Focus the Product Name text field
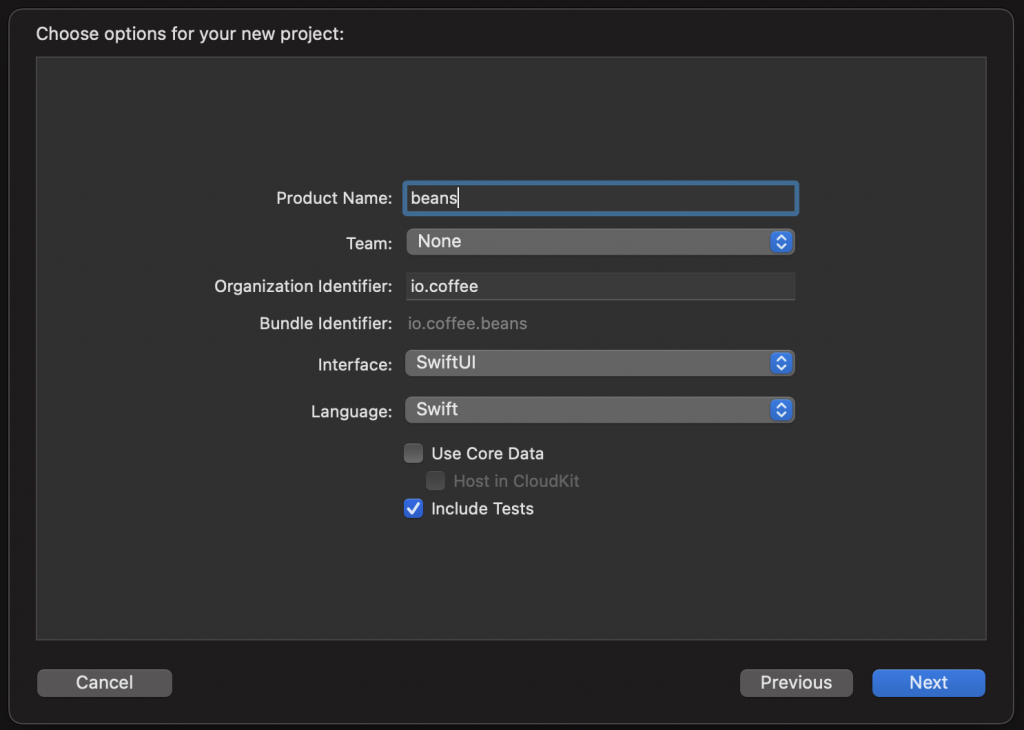The image size is (1024, 730). [600, 198]
